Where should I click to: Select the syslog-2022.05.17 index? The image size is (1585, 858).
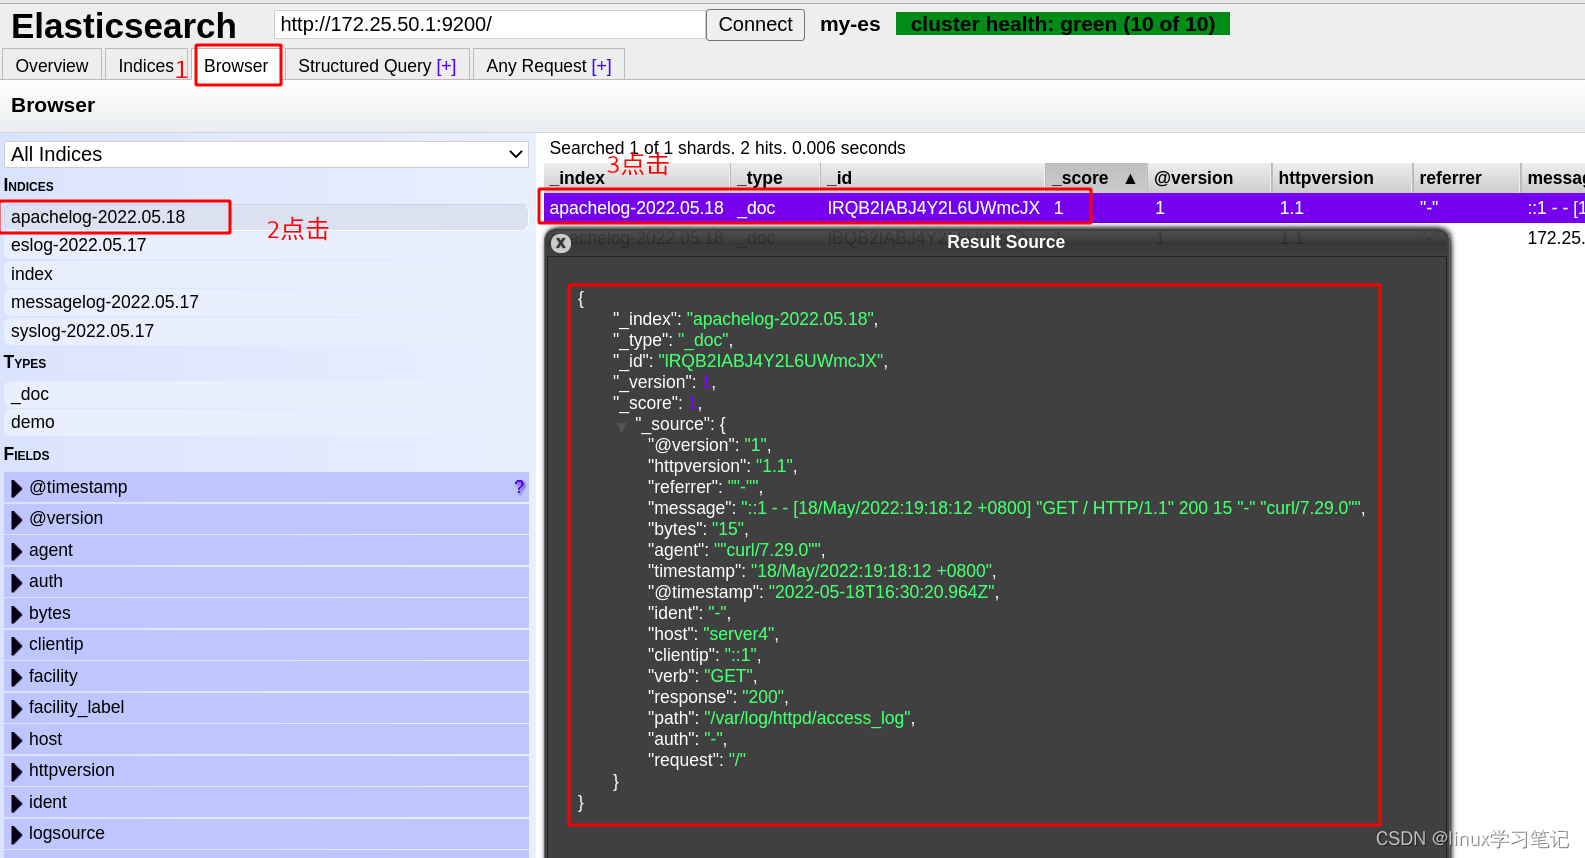point(266,331)
